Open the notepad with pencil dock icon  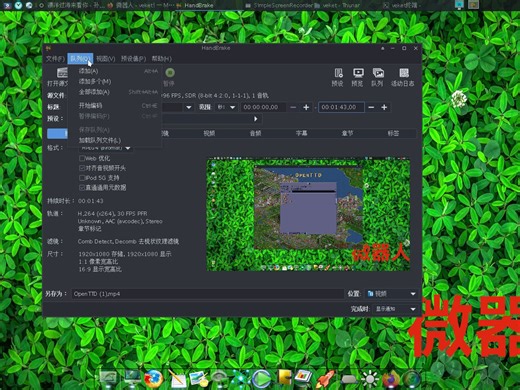click(177, 379)
